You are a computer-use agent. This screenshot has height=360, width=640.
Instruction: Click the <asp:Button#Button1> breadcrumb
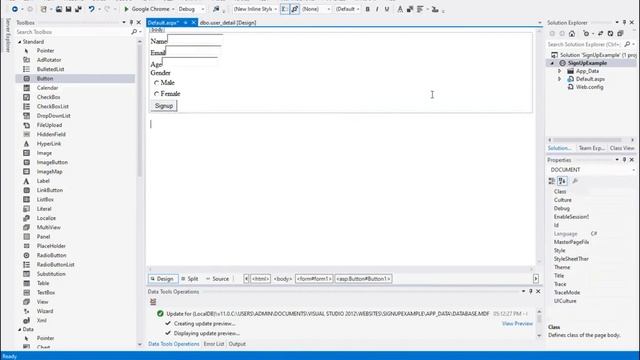coord(363,279)
